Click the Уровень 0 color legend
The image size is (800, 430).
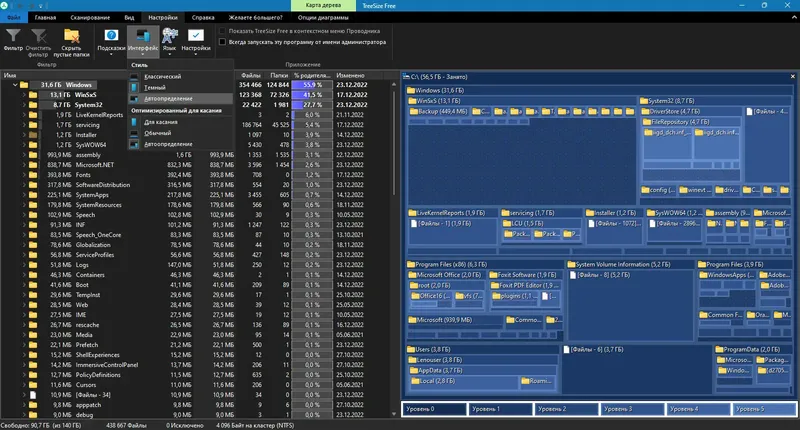tap(435, 409)
